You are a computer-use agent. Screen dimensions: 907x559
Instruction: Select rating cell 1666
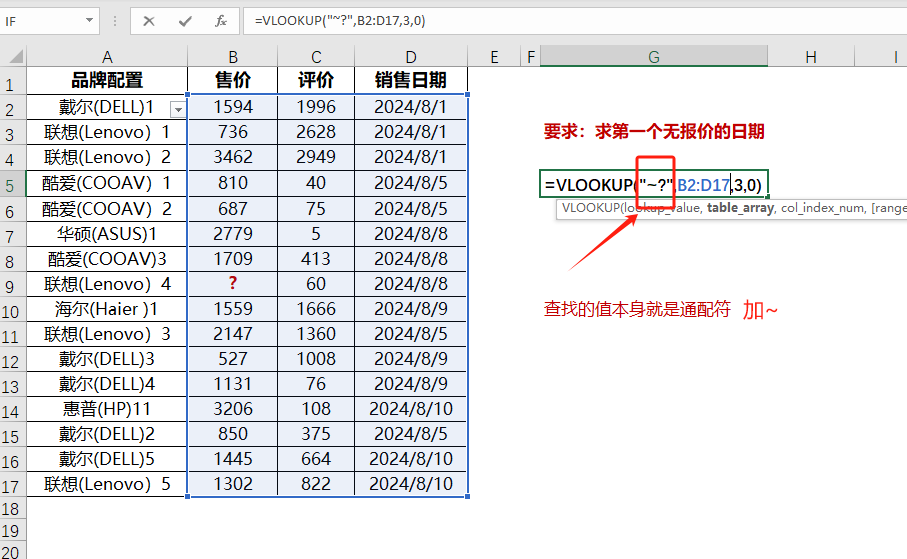[316, 309]
